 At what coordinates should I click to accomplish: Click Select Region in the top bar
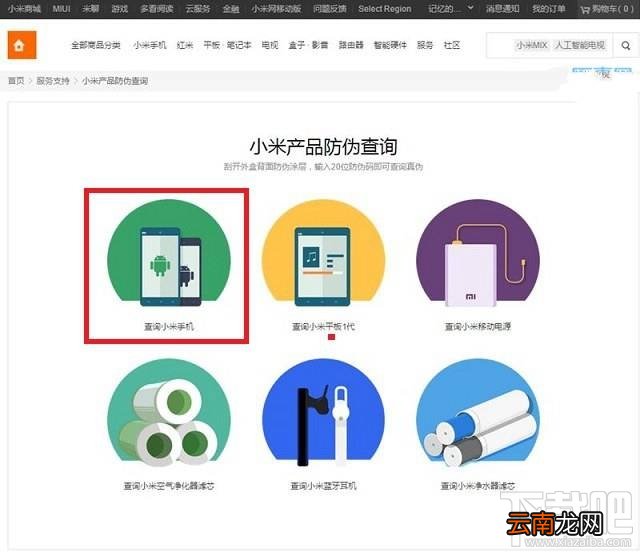pos(384,9)
